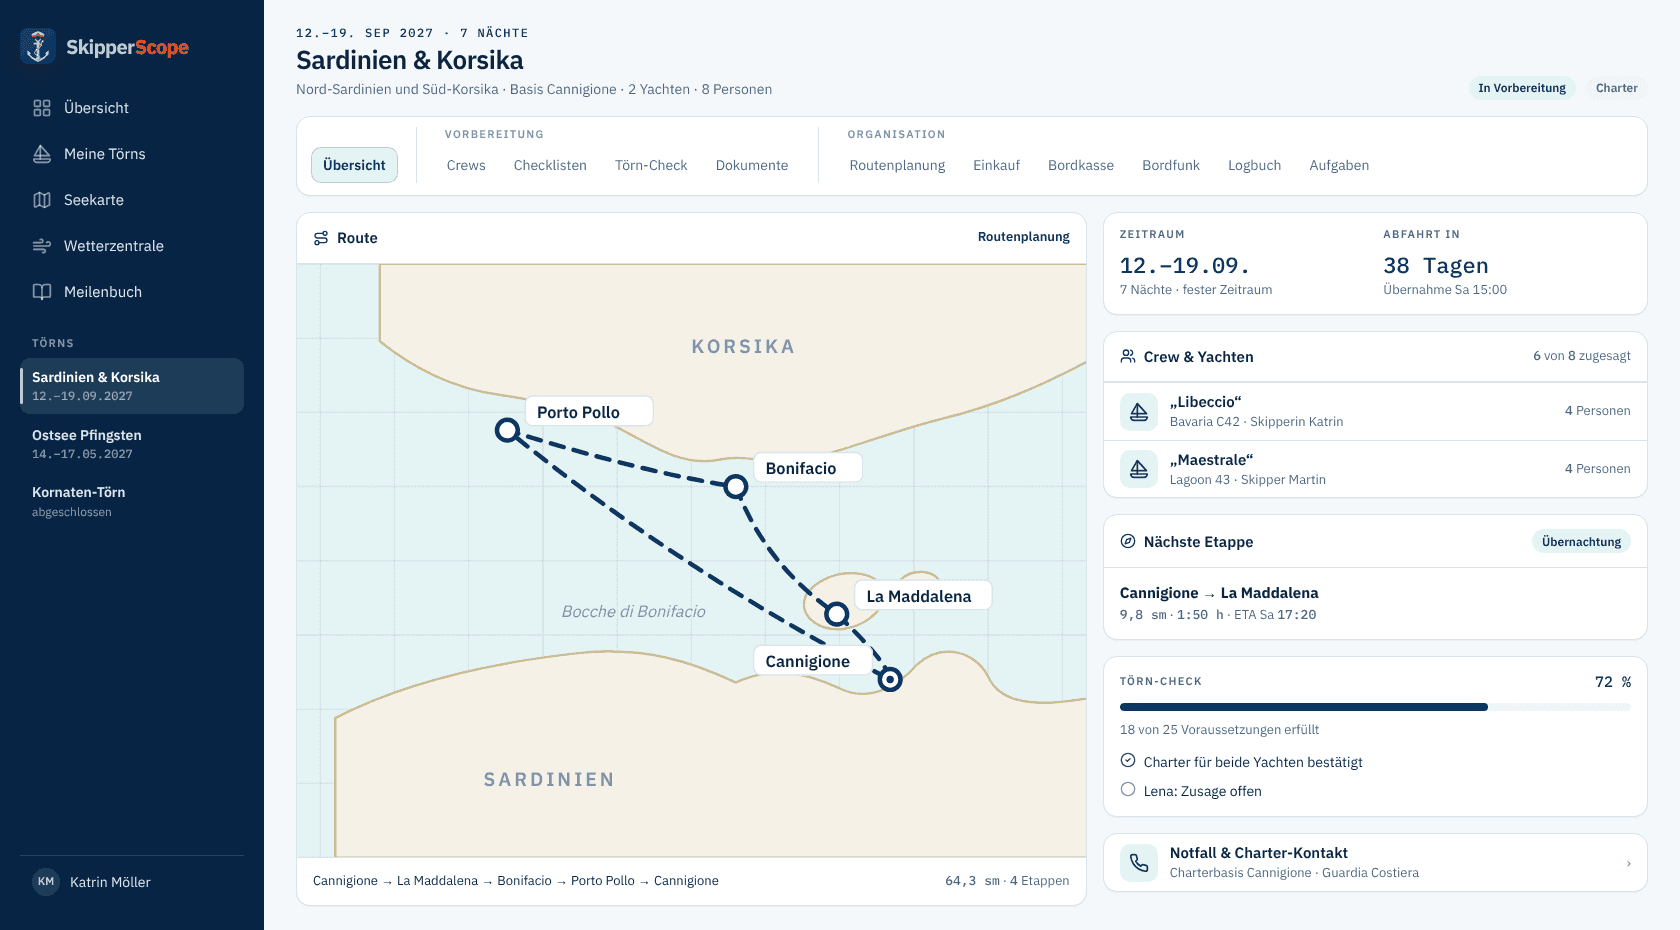This screenshot has width=1680, height=930.
Task: Click the Übernachtung tag
Action: pos(1581,541)
